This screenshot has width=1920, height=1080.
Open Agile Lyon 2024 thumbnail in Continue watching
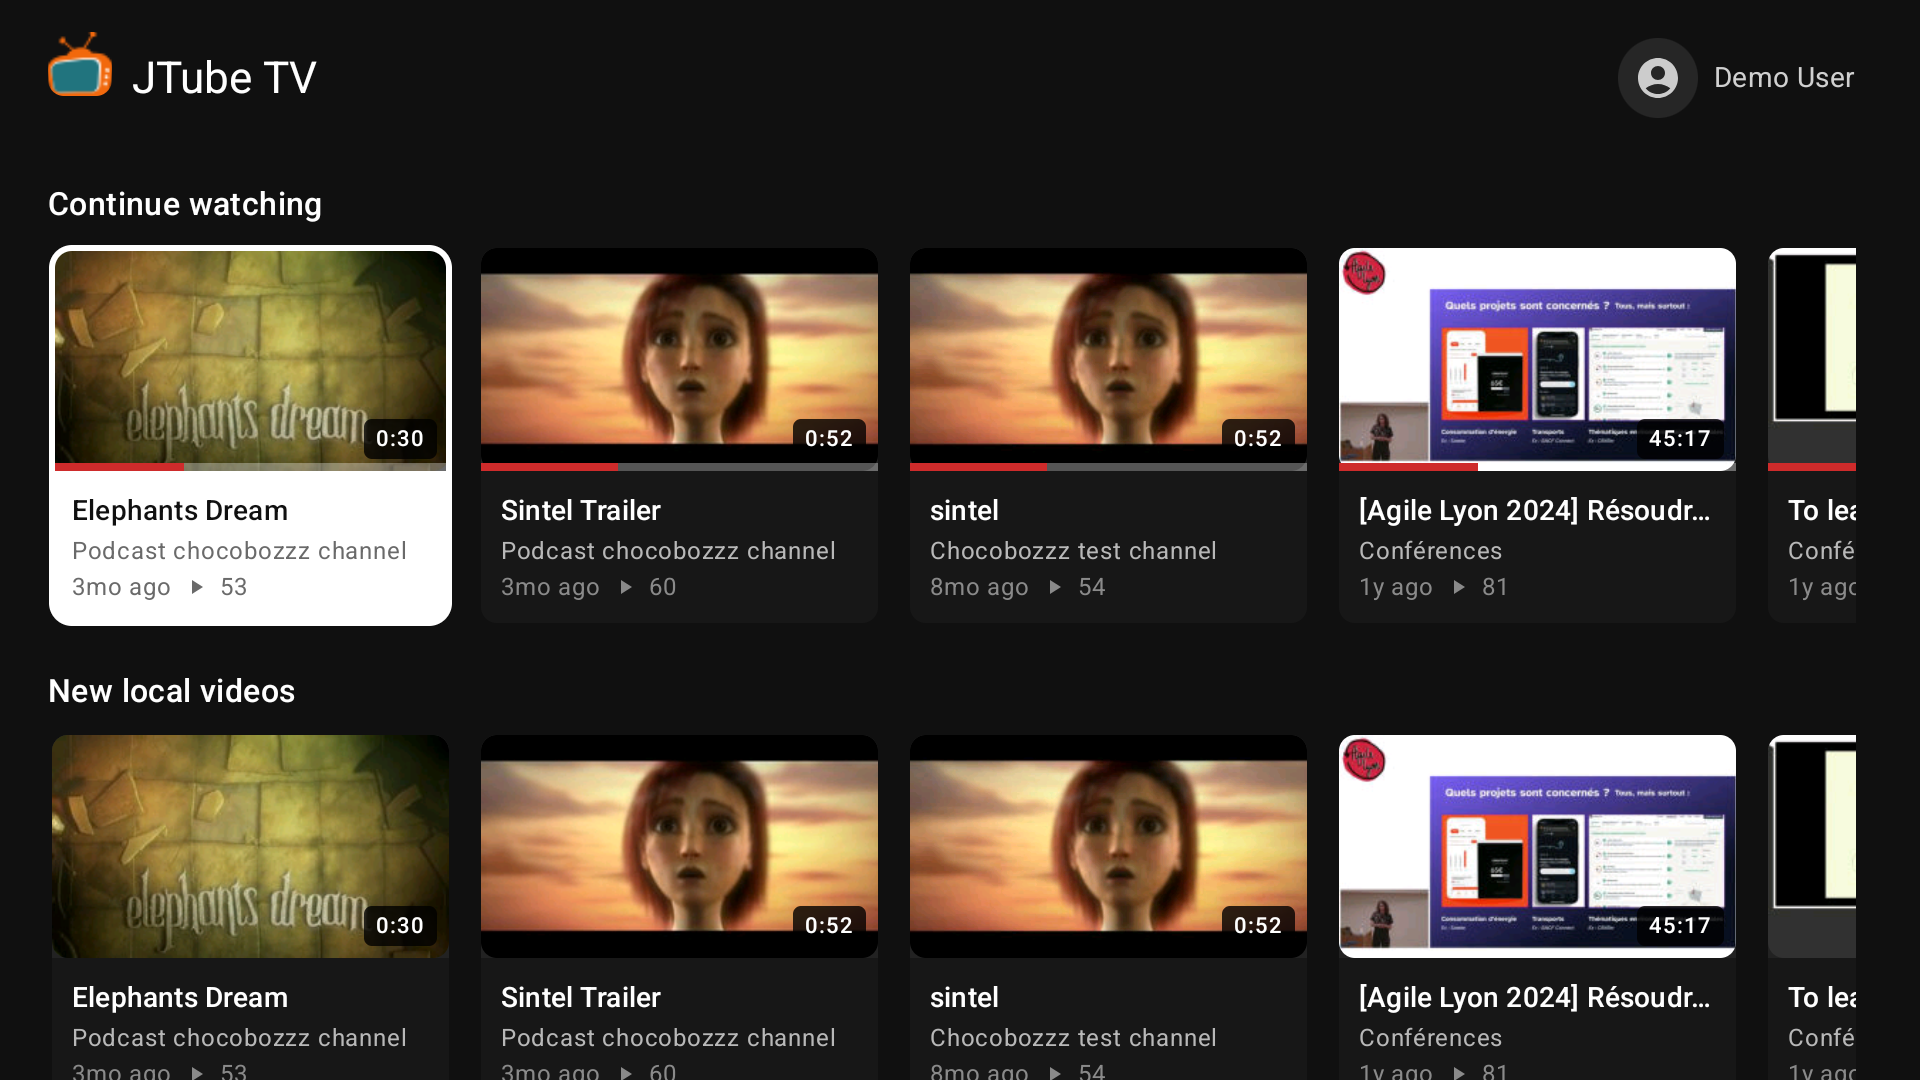(x=1537, y=358)
